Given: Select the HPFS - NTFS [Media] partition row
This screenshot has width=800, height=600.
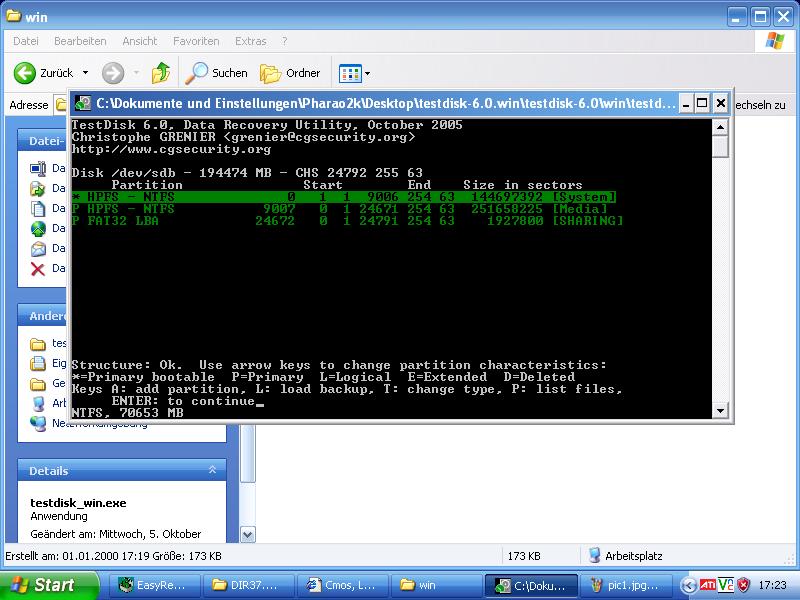Looking at the screenshot, I should 340,209.
